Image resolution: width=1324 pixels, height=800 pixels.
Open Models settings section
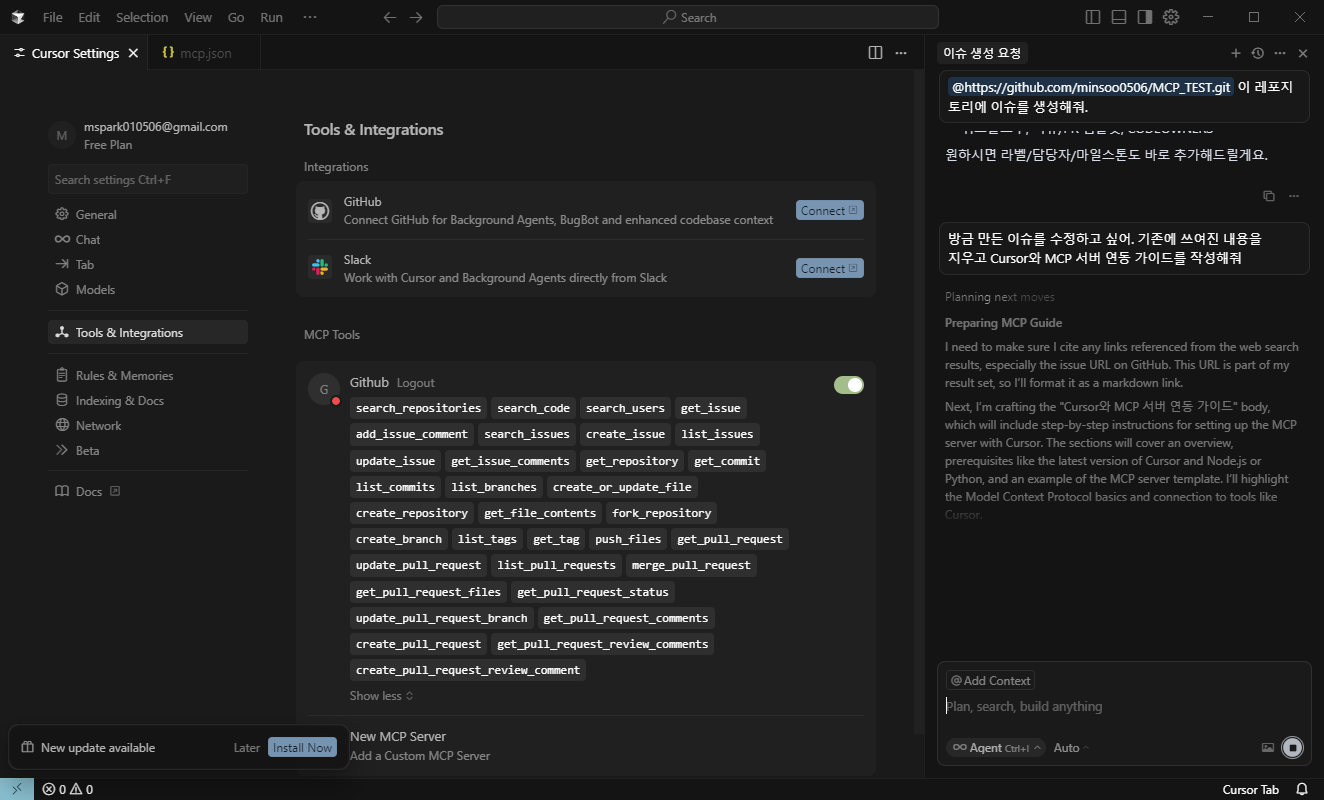coord(148,289)
